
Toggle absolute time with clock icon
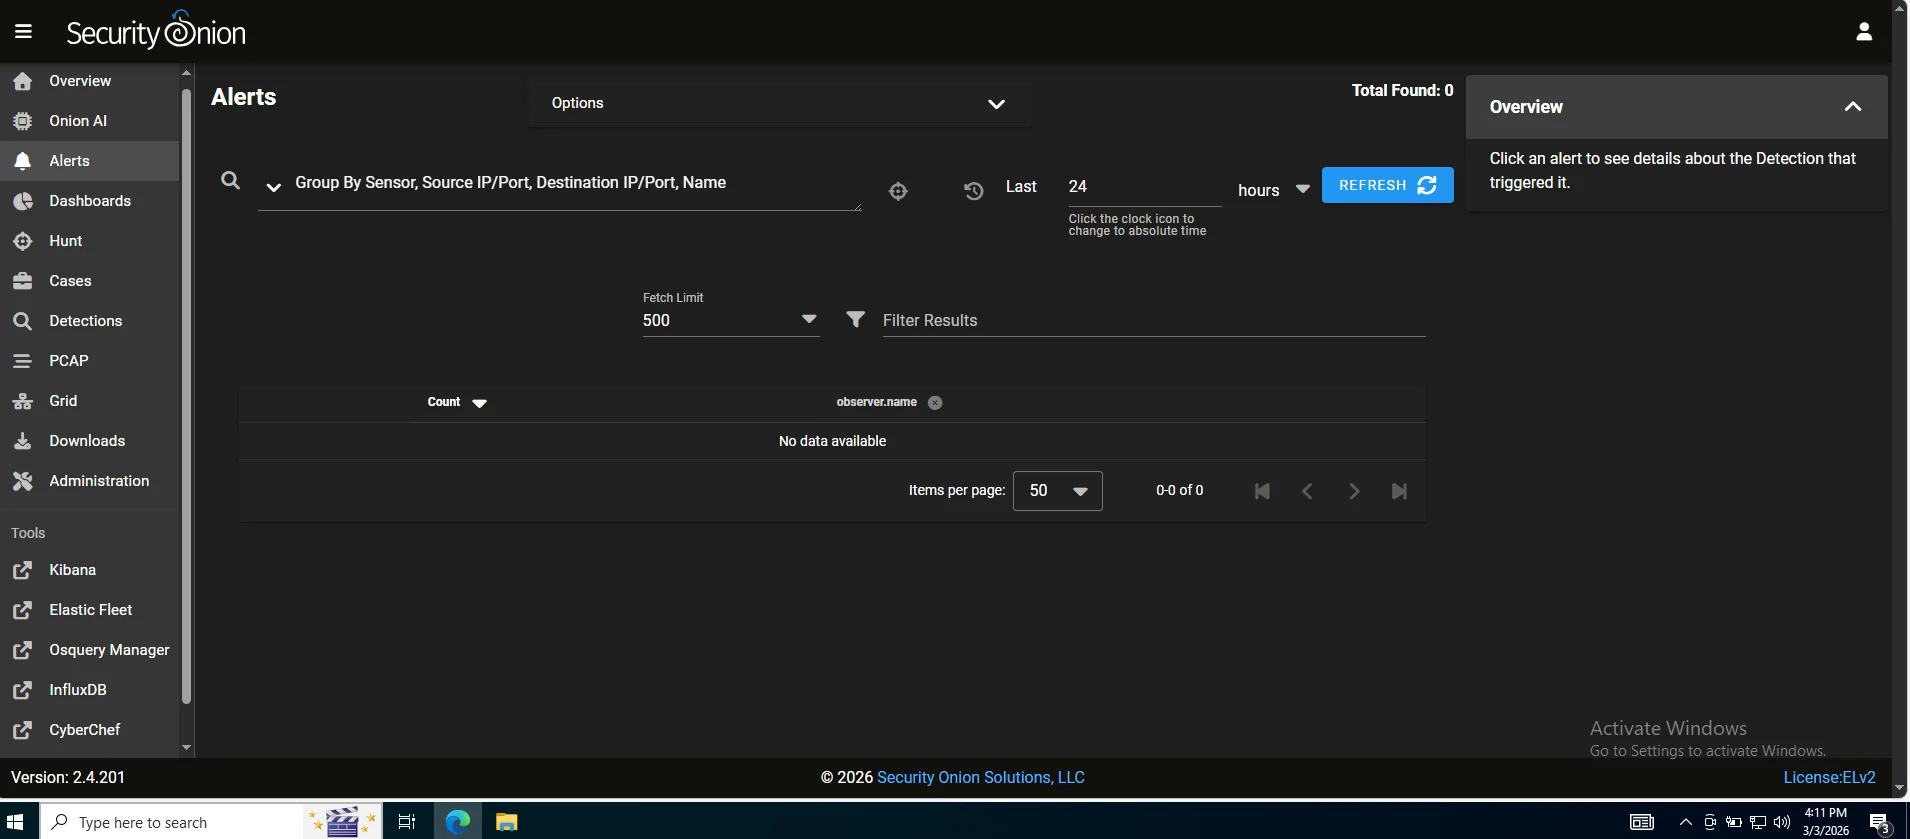click(973, 191)
